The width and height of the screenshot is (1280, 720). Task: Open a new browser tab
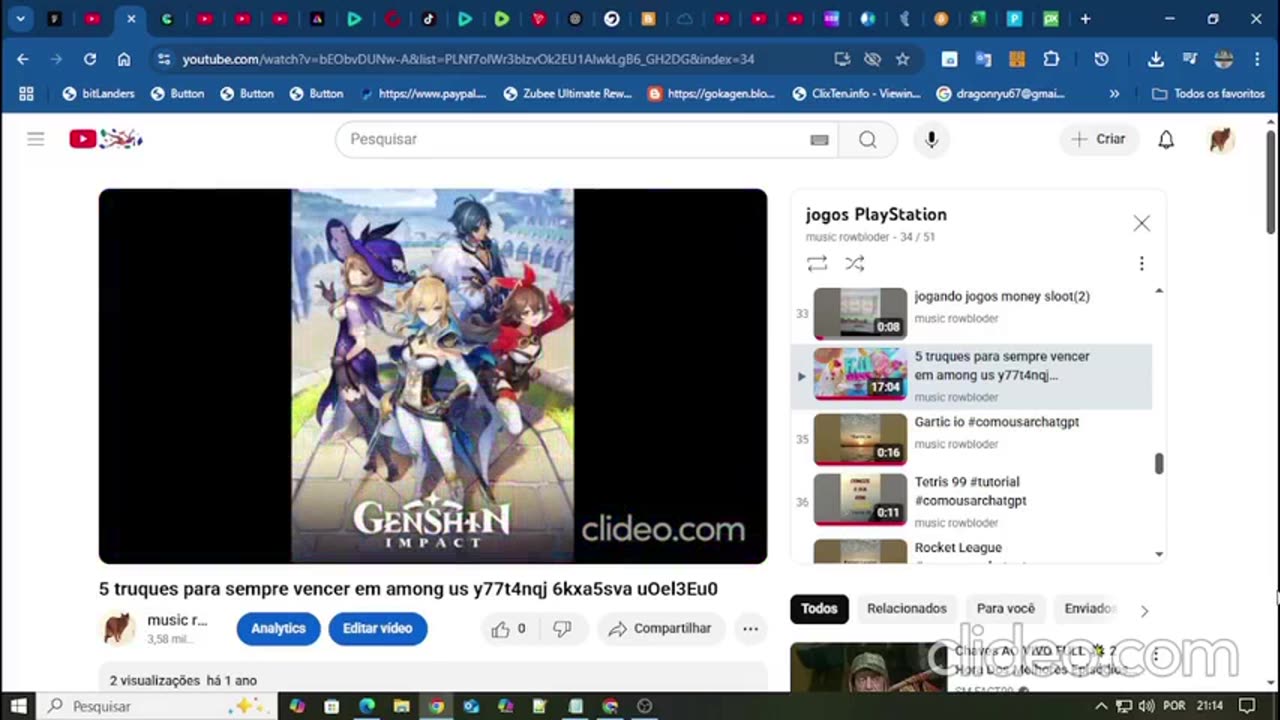(1085, 19)
